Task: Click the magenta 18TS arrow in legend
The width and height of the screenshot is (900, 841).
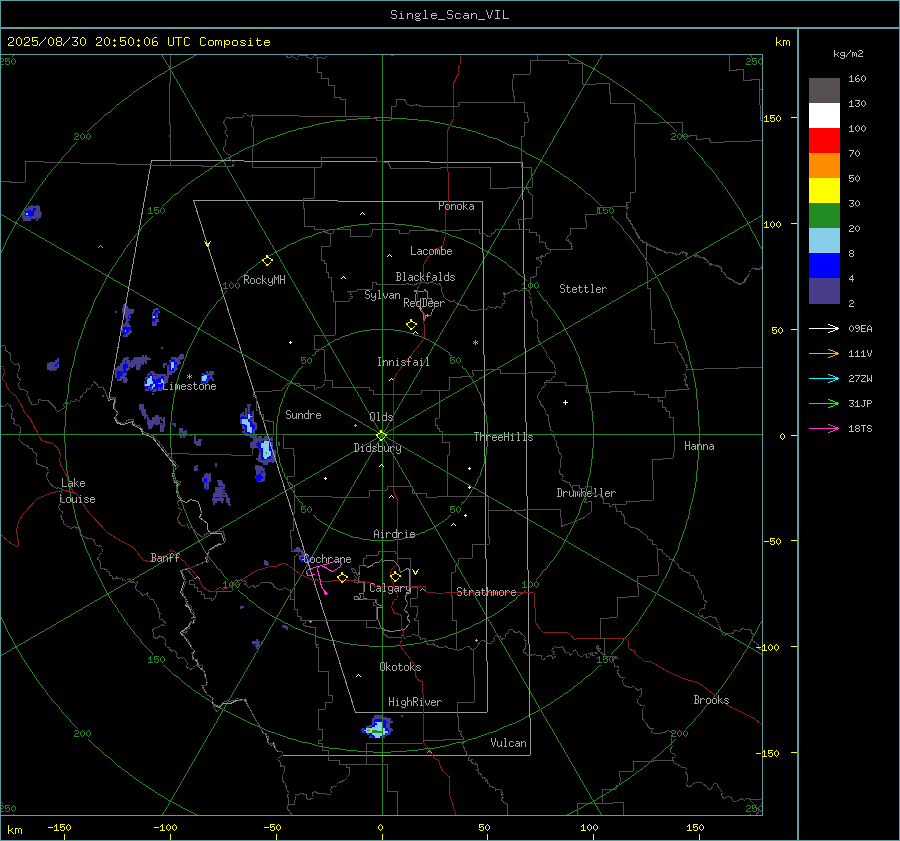Action: click(824, 428)
